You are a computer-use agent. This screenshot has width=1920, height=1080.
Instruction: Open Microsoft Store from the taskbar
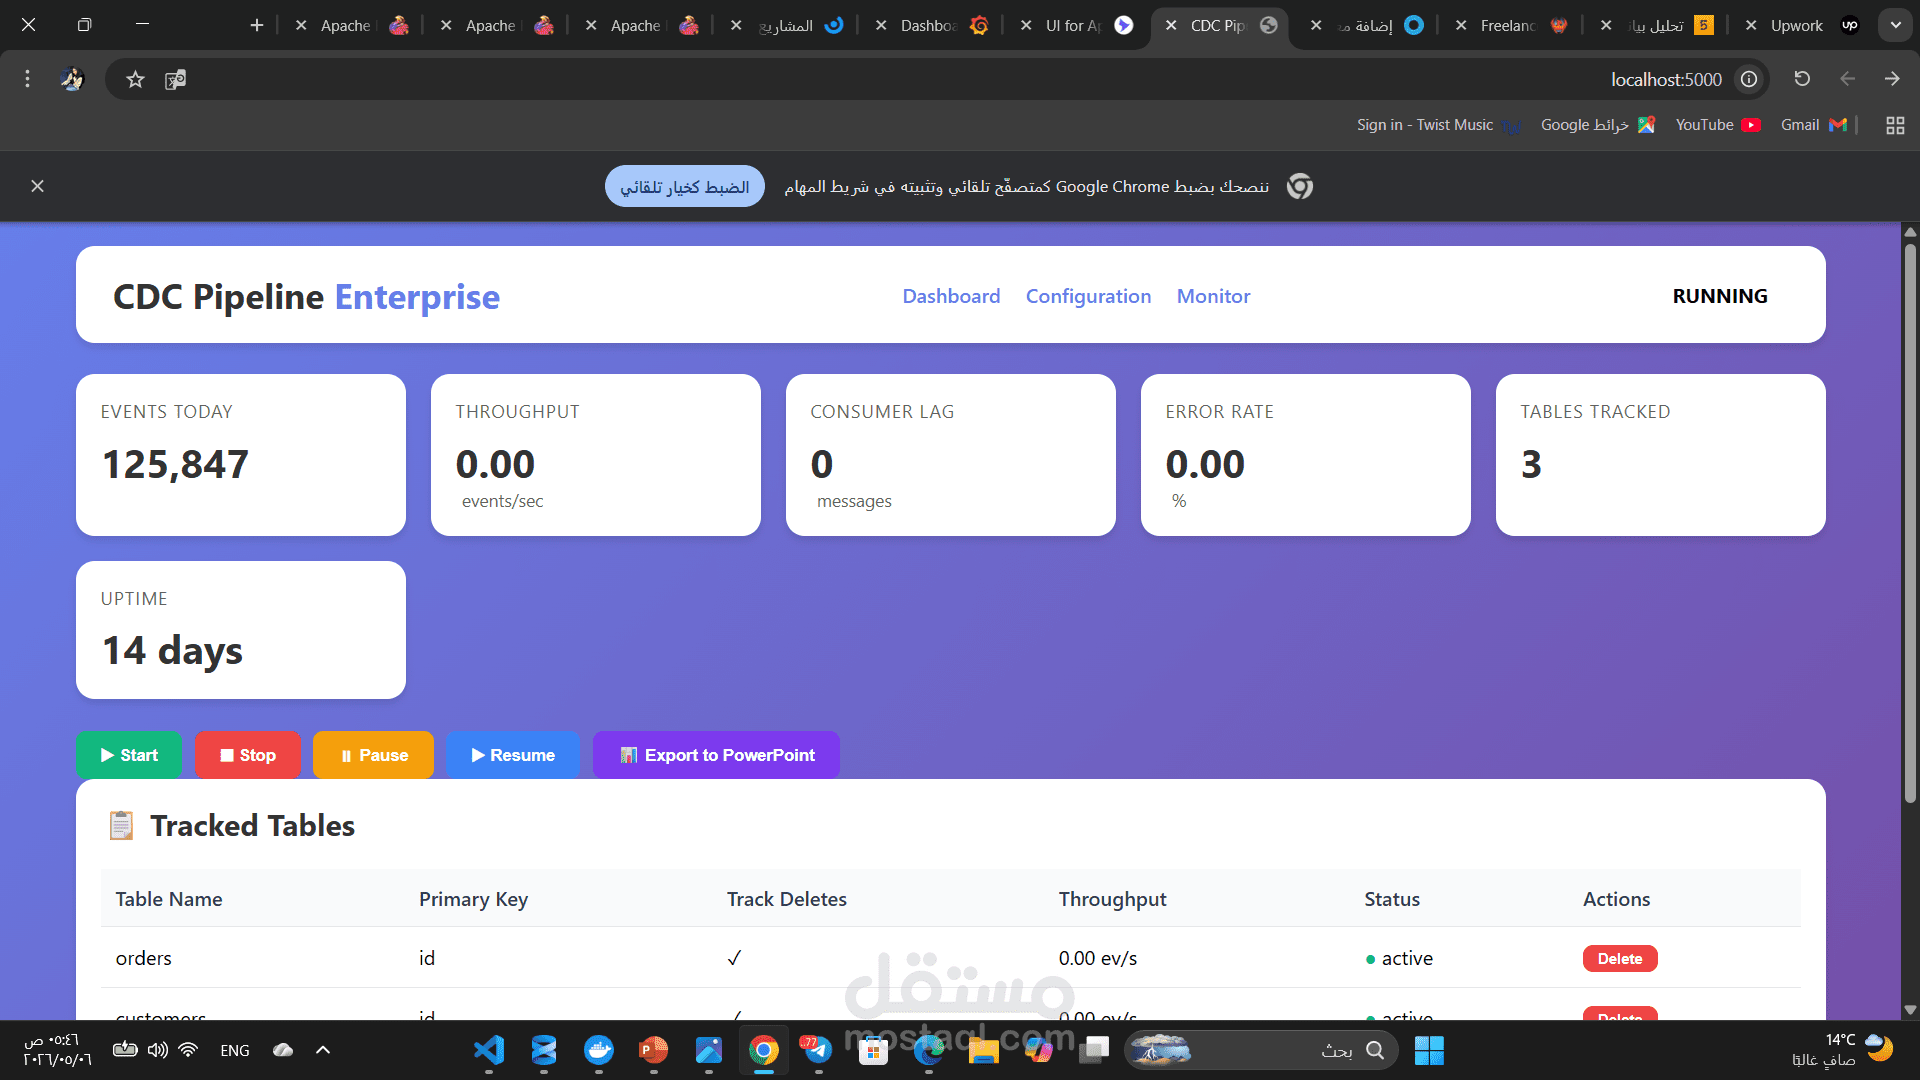(x=873, y=1050)
